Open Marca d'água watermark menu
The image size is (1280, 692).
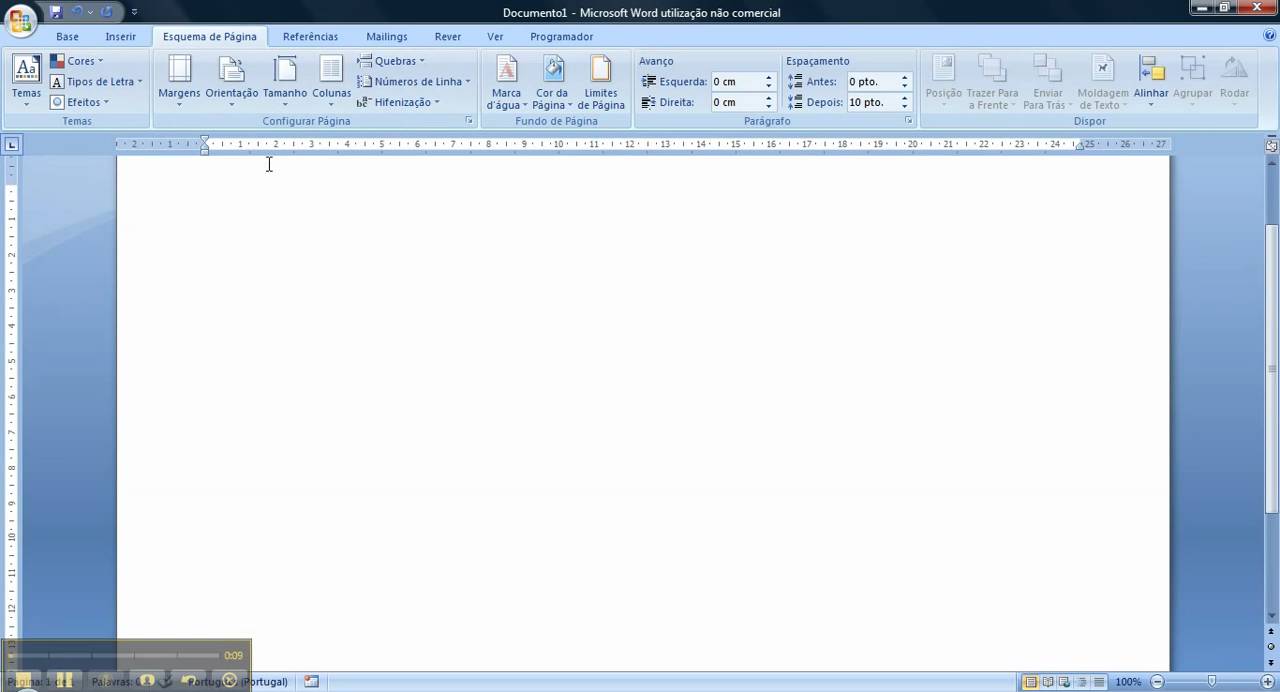[x=507, y=82]
